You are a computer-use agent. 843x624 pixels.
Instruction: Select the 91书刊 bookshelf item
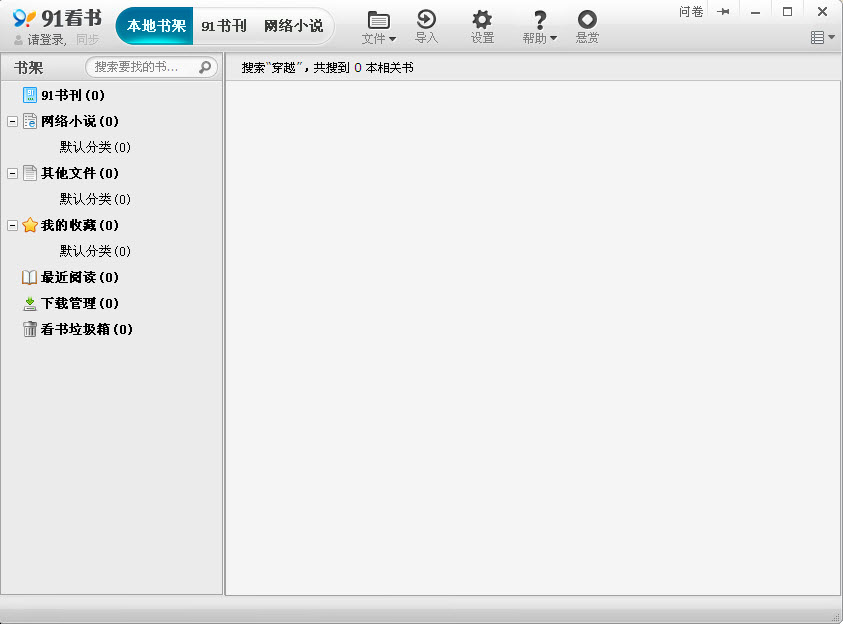click(x=72, y=95)
